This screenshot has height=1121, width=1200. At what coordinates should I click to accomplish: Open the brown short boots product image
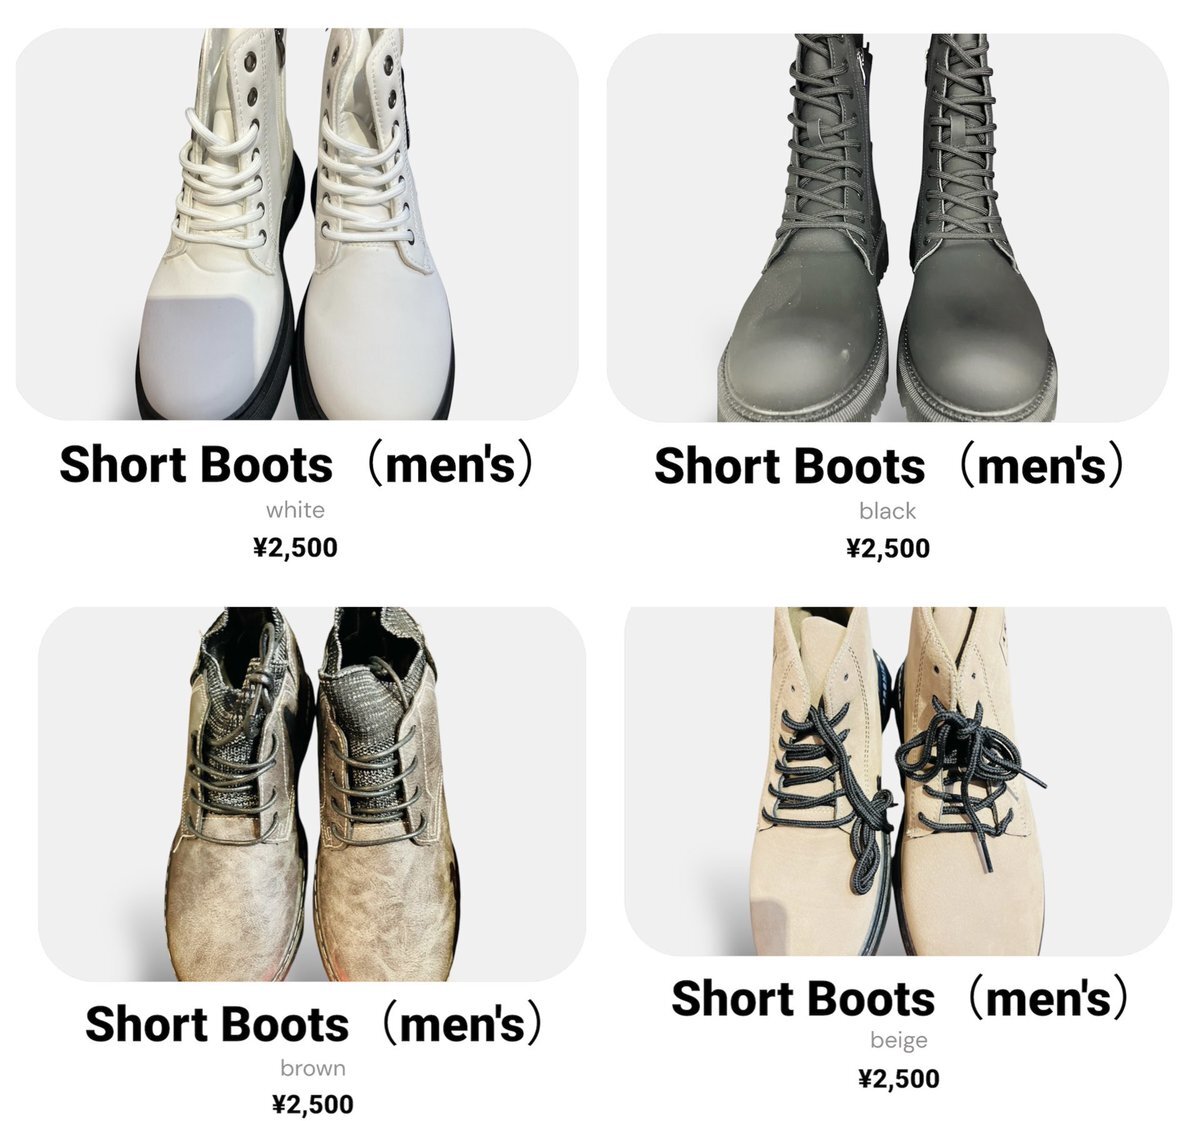click(x=312, y=794)
